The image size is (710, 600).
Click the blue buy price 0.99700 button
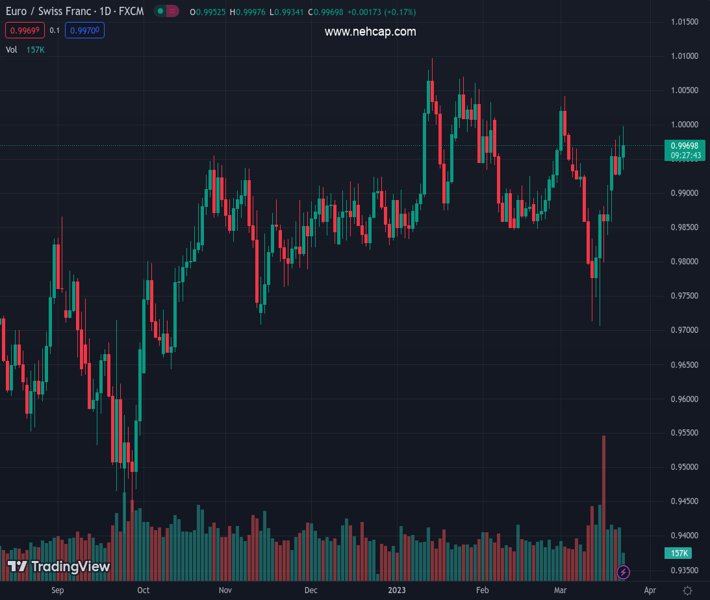click(x=85, y=31)
